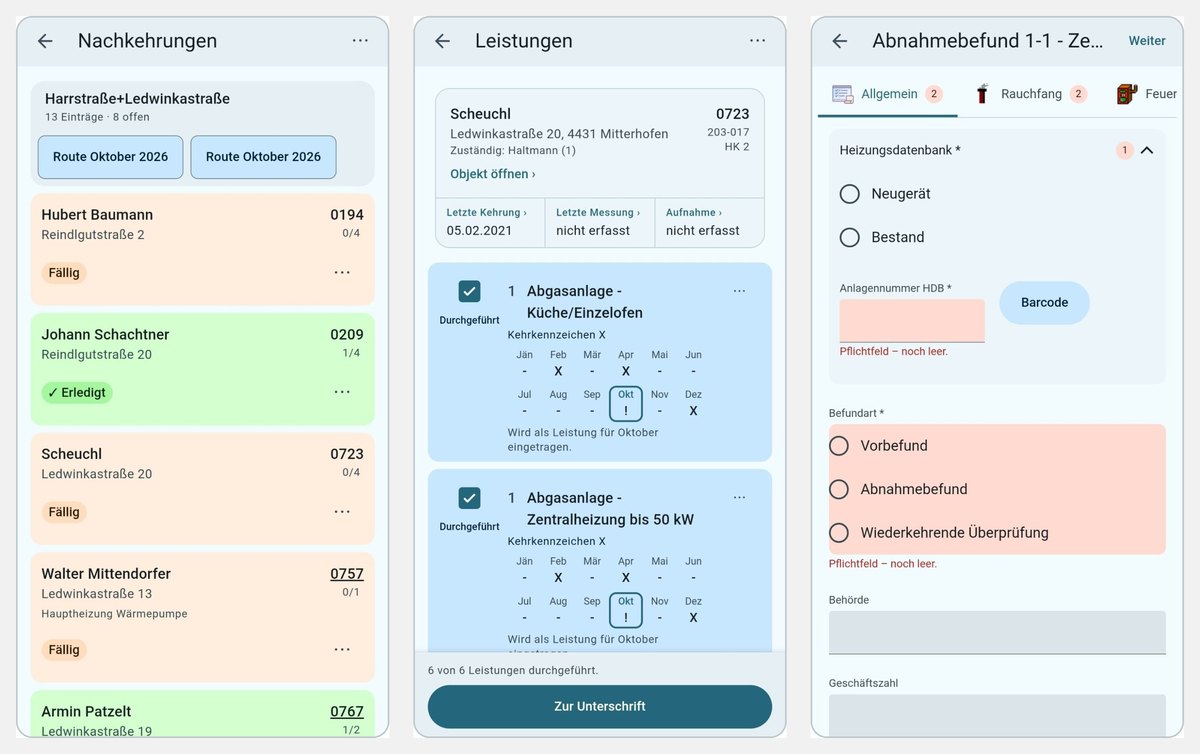This screenshot has width=1200, height=754.
Task: Open the Objekt öffnen link
Action: (x=493, y=174)
